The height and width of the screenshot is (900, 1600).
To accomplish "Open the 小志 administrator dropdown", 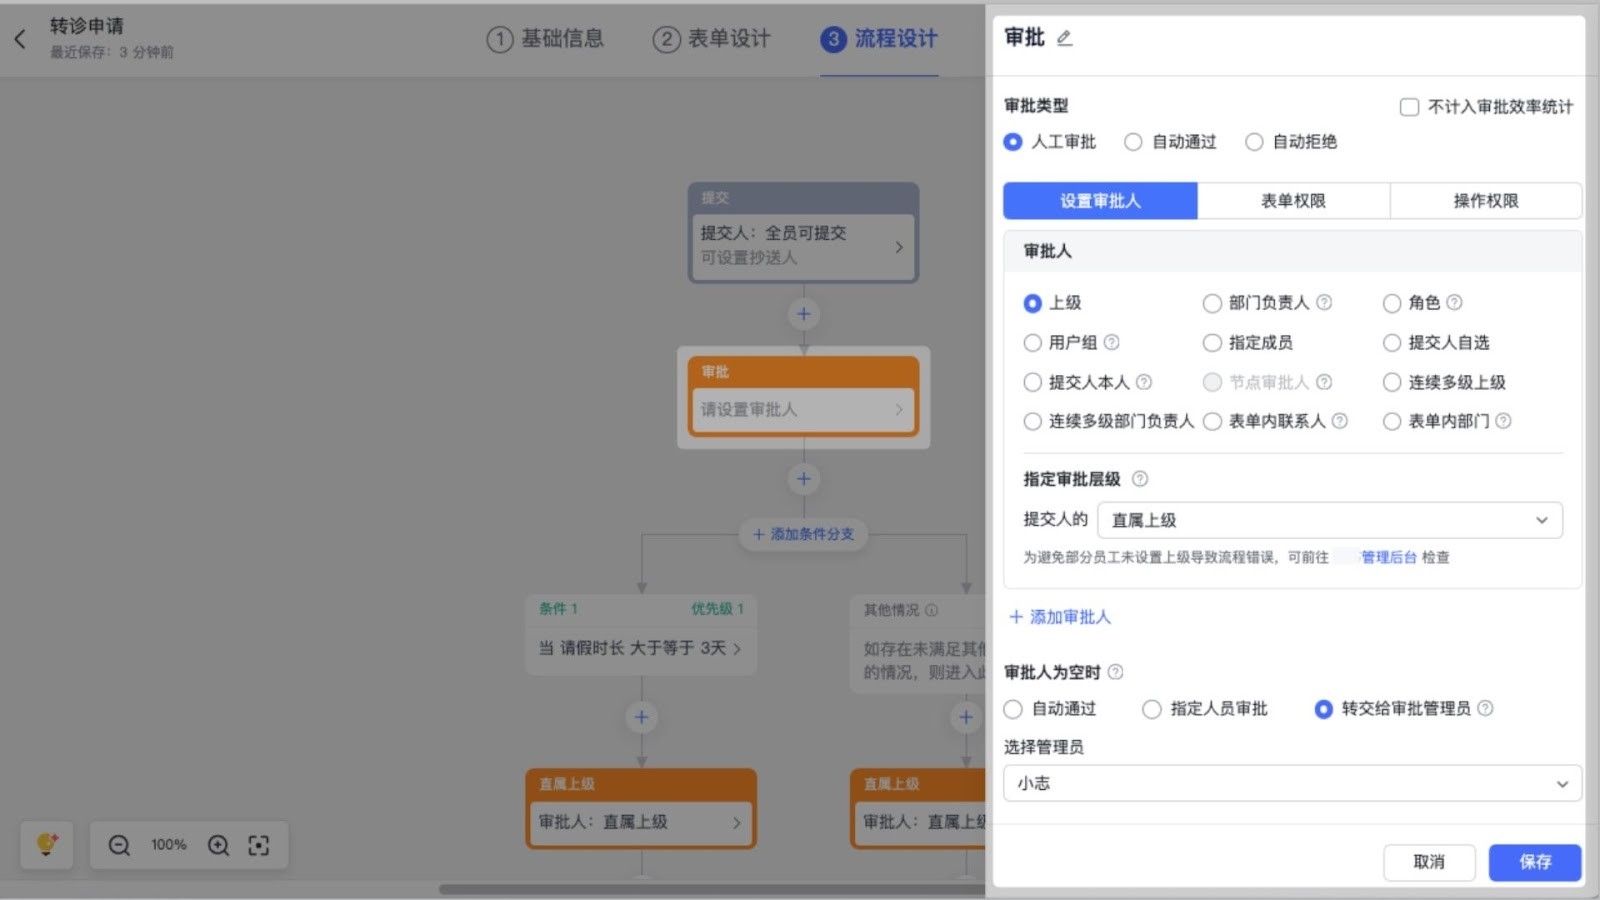I will pyautogui.click(x=1292, y=783).
